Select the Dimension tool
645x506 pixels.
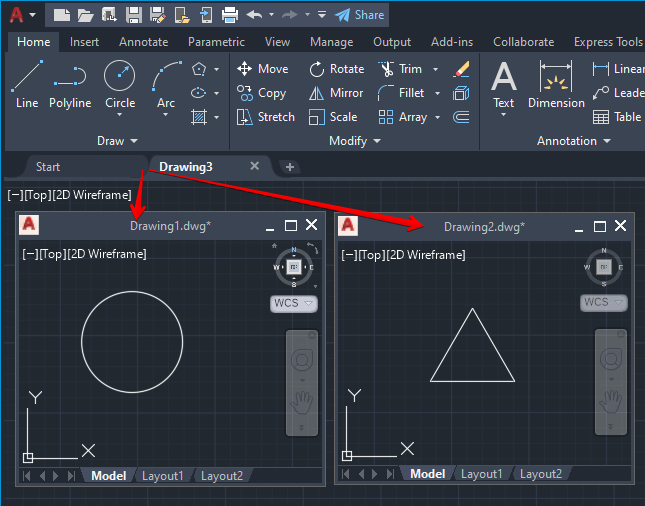pos(556,84)
